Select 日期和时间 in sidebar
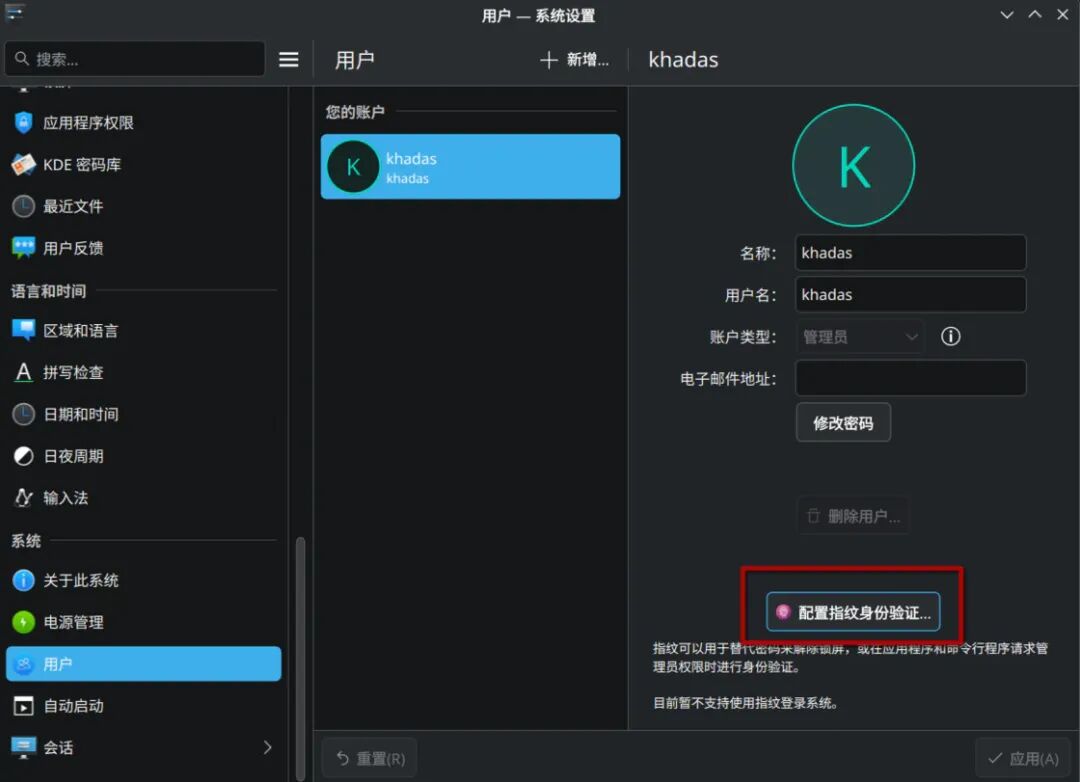 [x=143, y=414]
